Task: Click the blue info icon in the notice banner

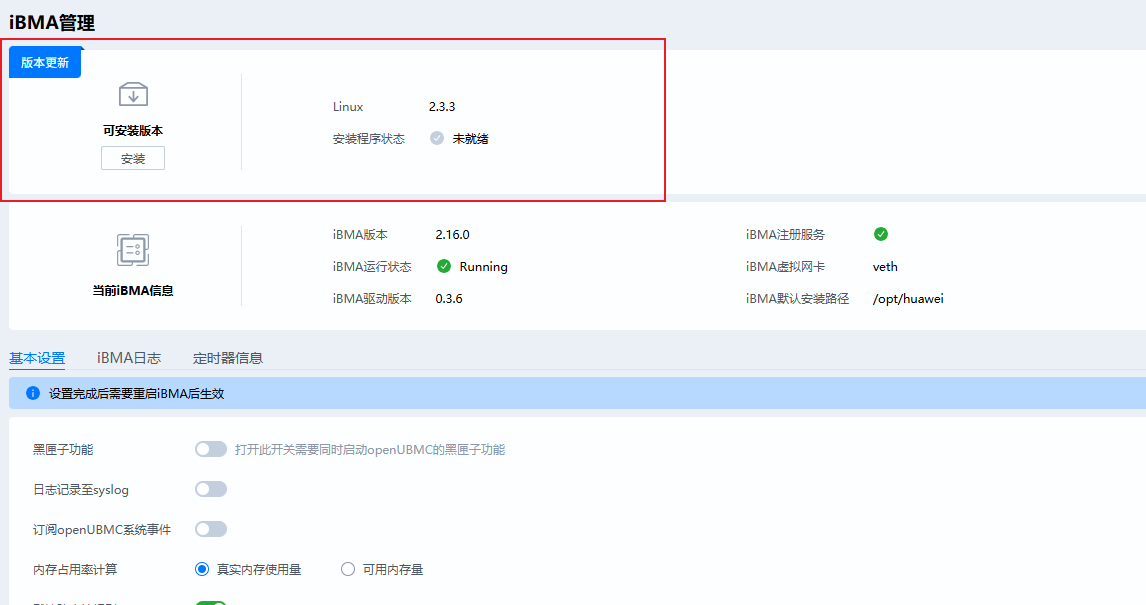Action: click(x=32, y=394)
